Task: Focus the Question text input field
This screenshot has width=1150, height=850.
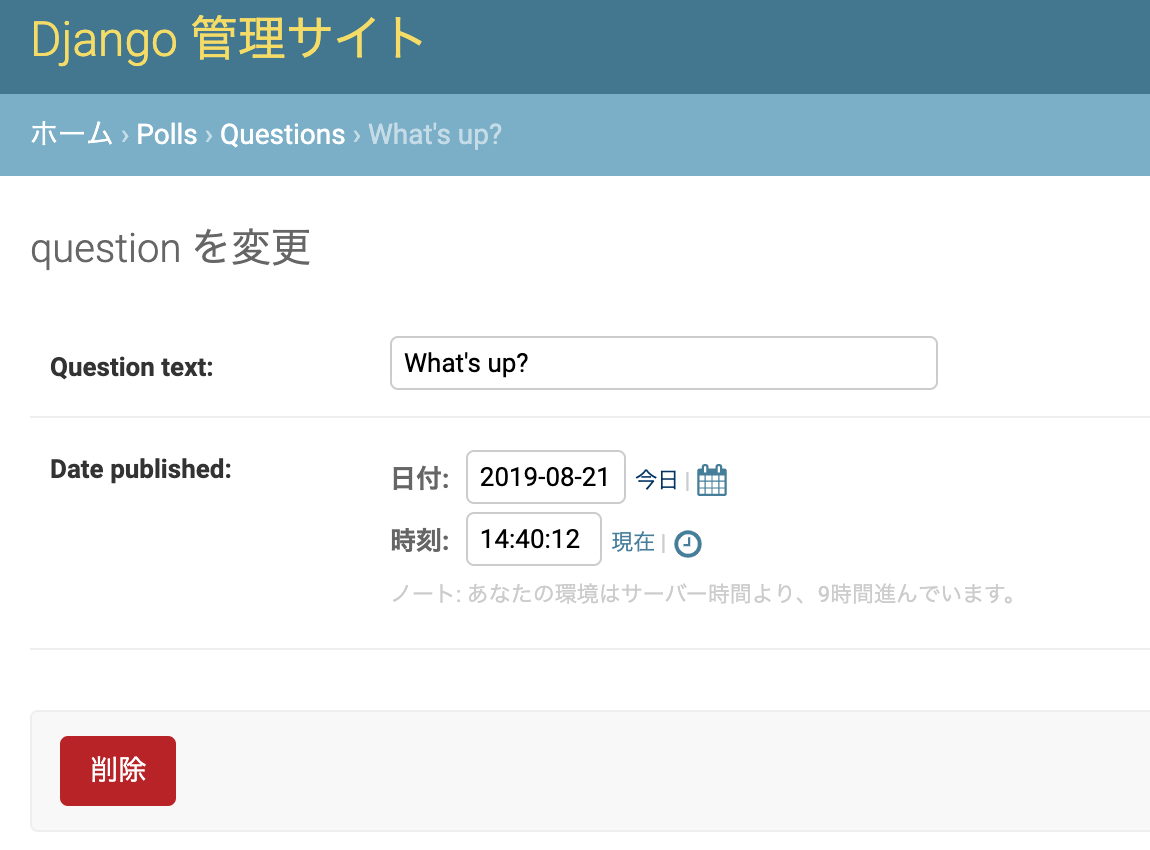Action: coord(663,363)
